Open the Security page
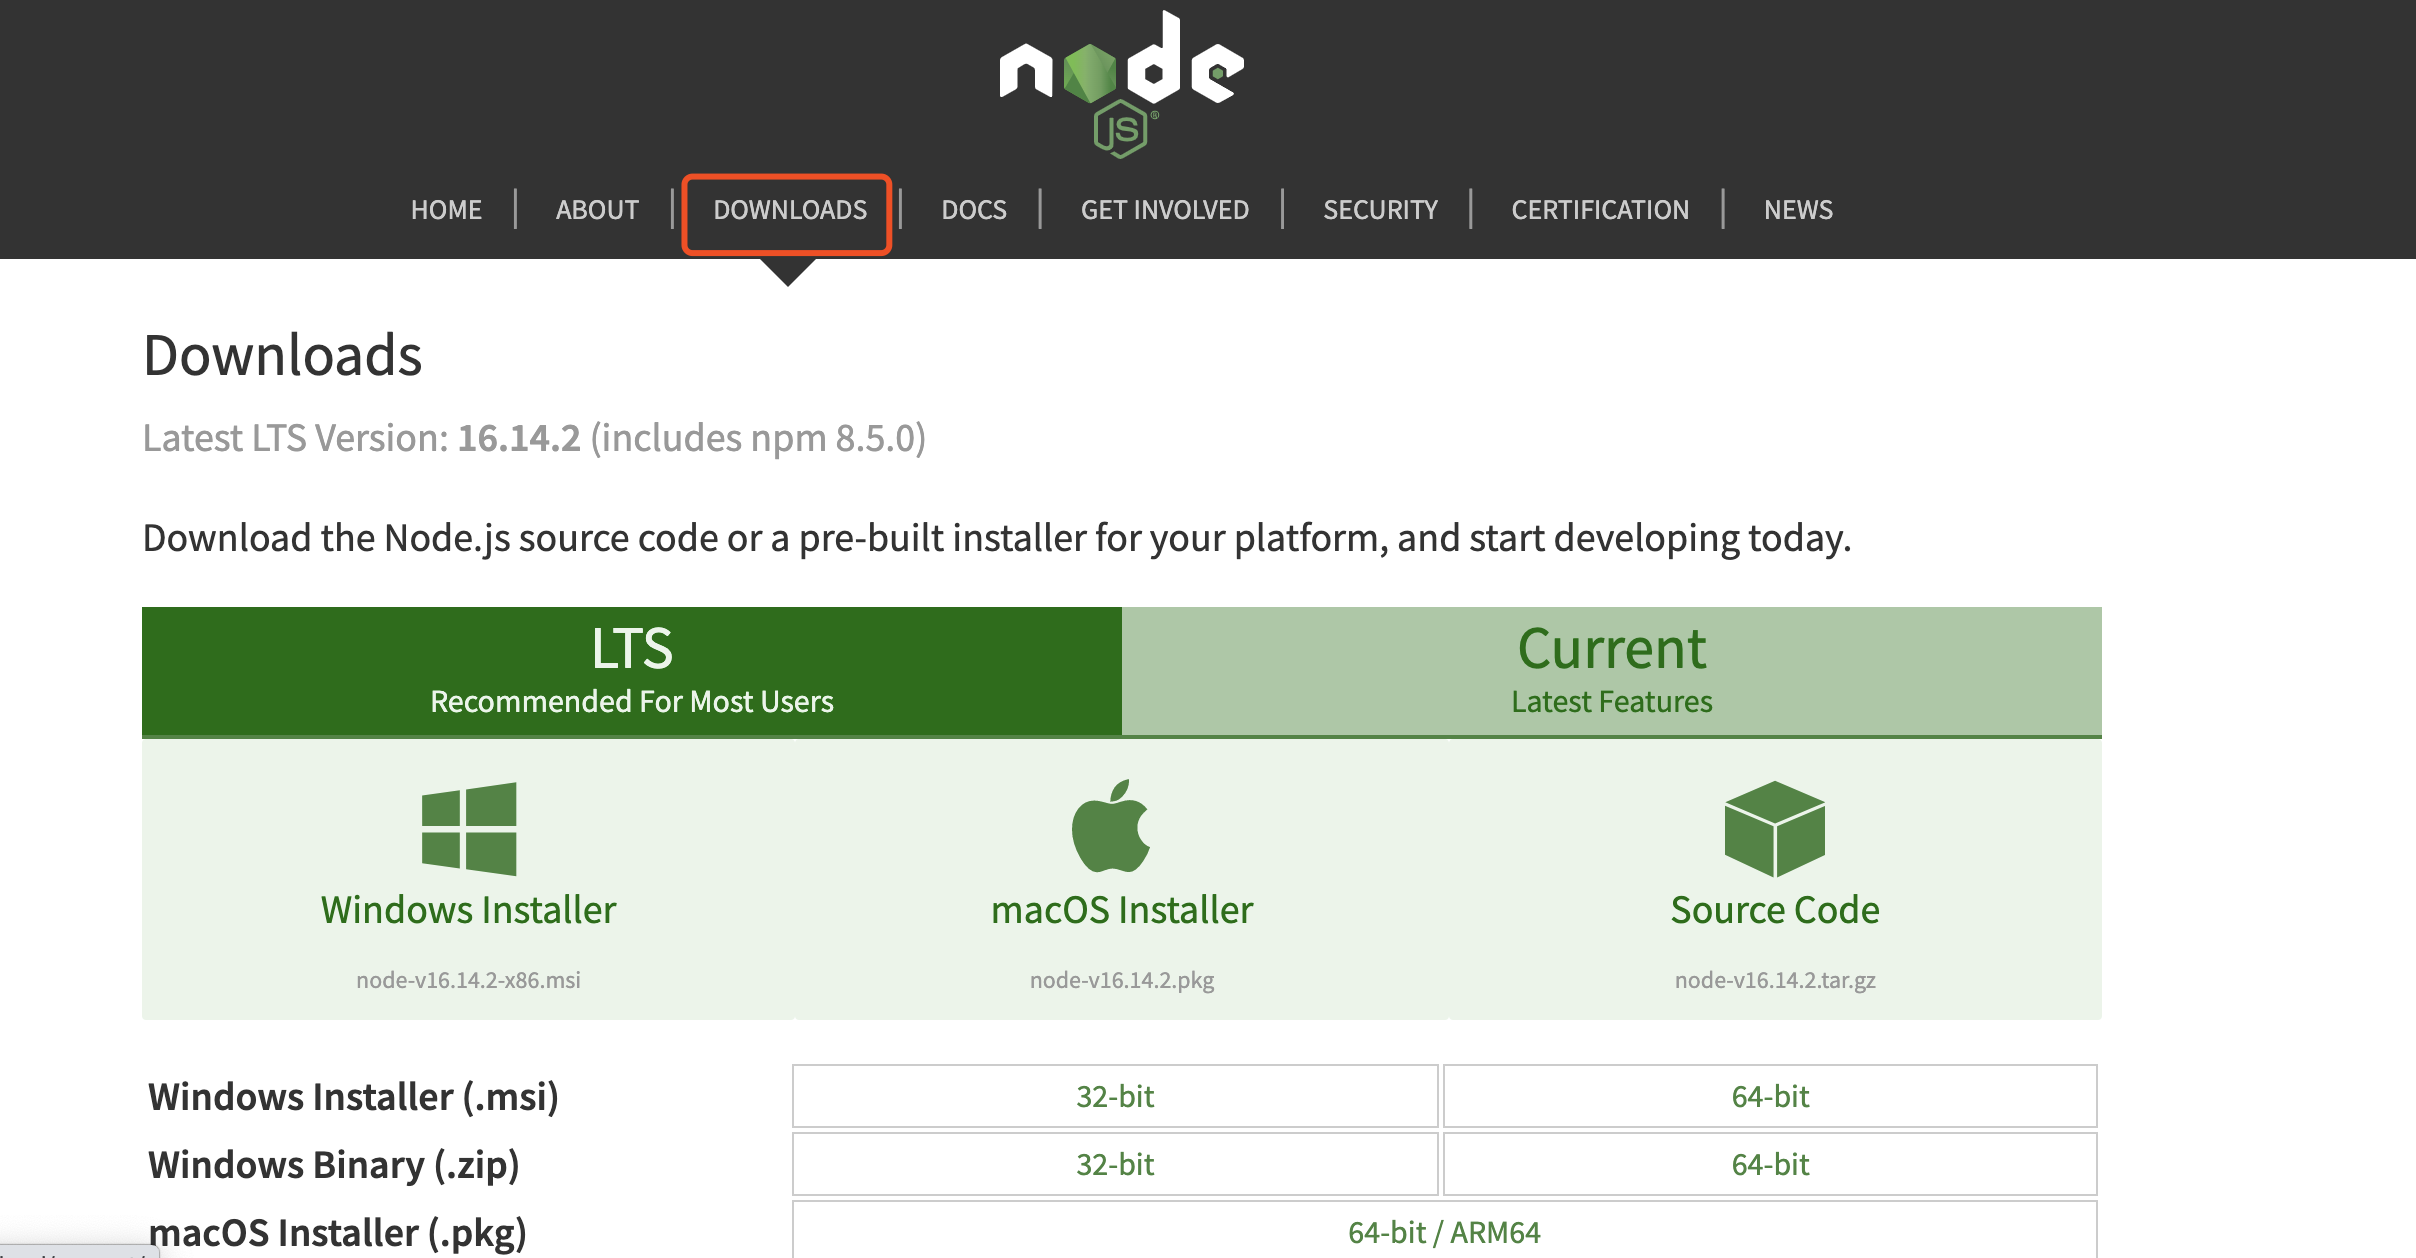This screenshot has width=2416, height=1258. [1380, 210]
